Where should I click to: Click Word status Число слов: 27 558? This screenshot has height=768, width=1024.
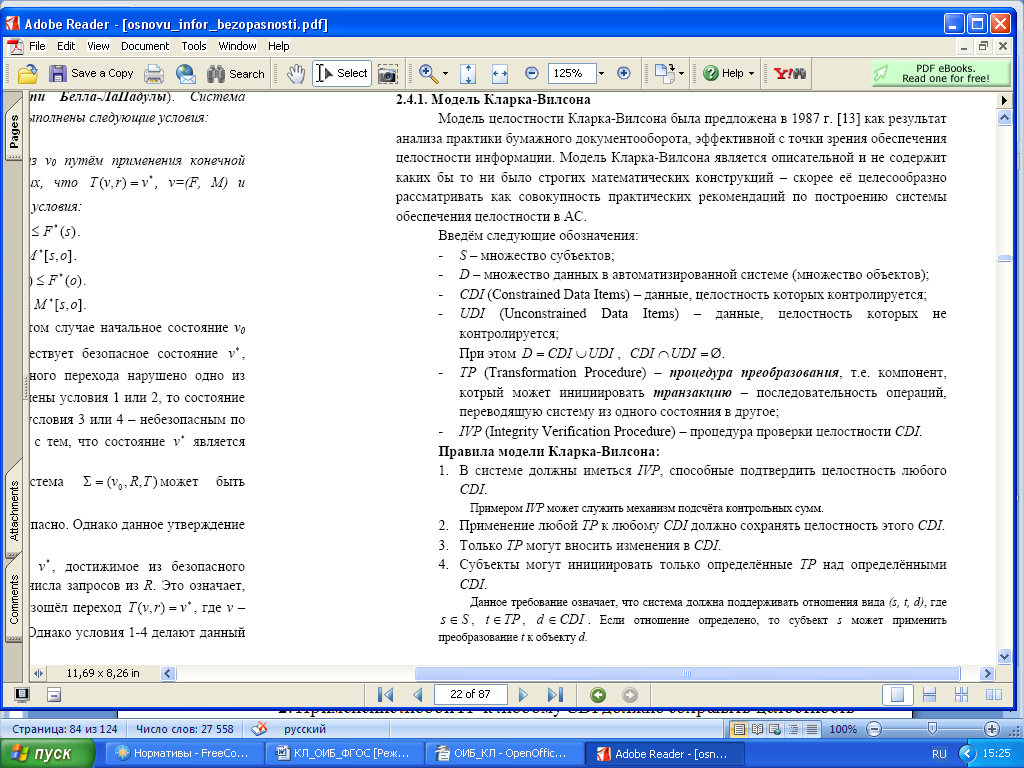point(185,729)
